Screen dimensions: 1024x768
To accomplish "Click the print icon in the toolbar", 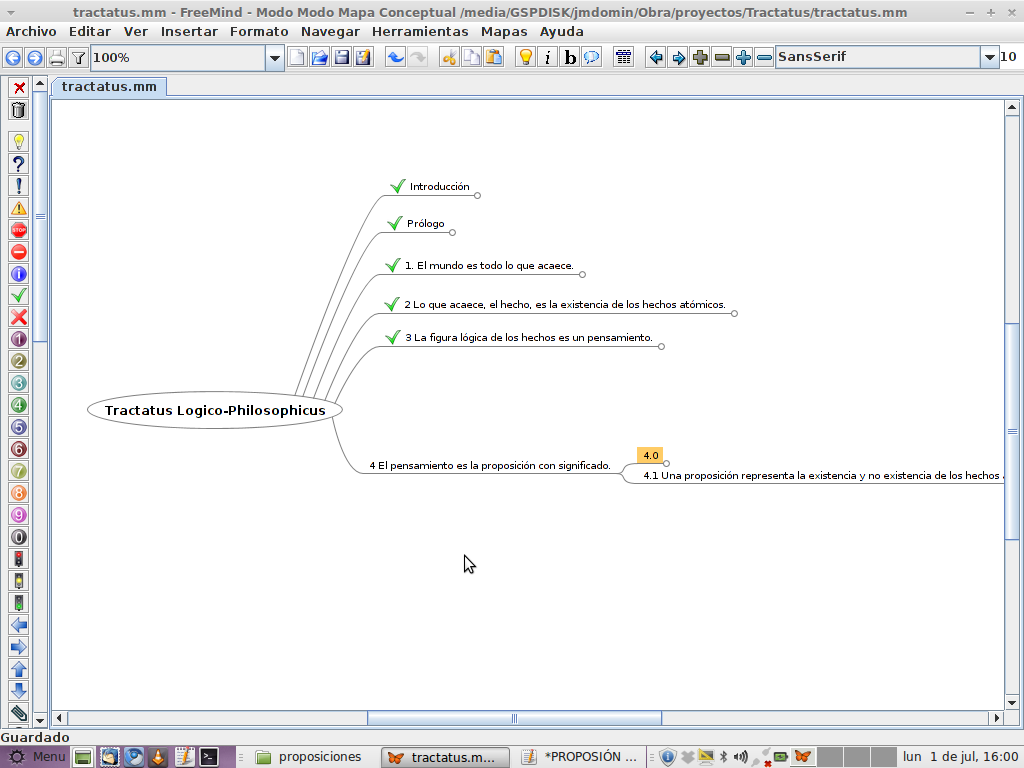I will point(57,58).
